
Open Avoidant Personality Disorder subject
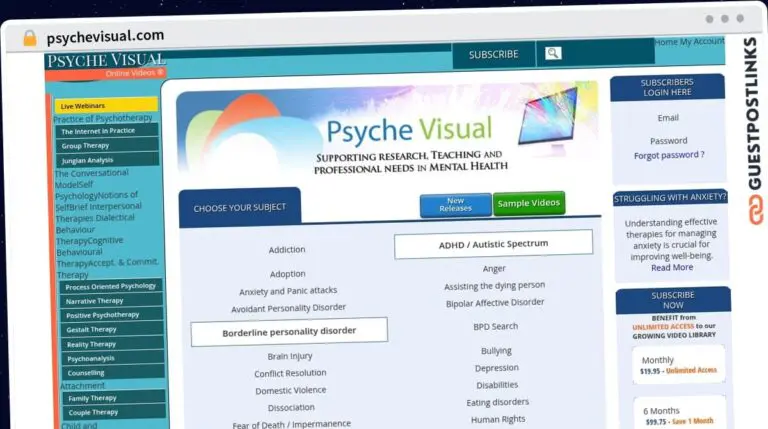pyautogui.click(x=288, y=308)
